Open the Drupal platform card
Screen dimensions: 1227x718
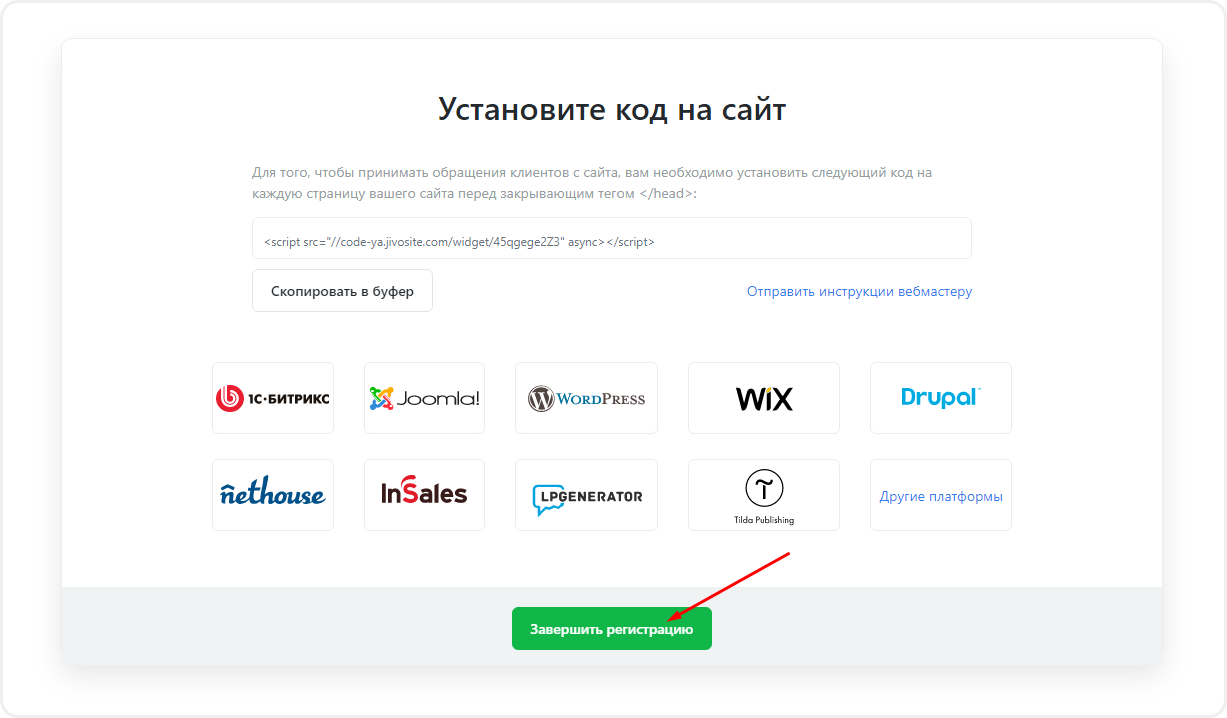(x=941, y=398)
